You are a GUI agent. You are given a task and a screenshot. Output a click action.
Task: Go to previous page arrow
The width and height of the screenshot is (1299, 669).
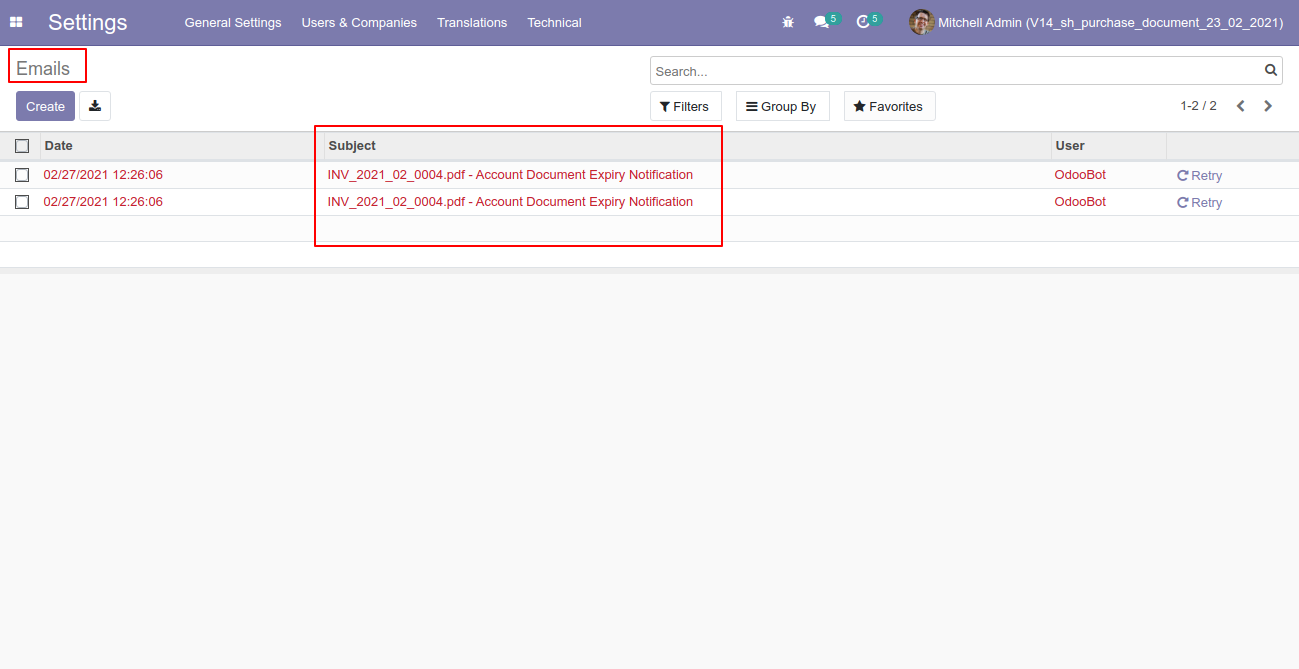tap(1240, 106)
